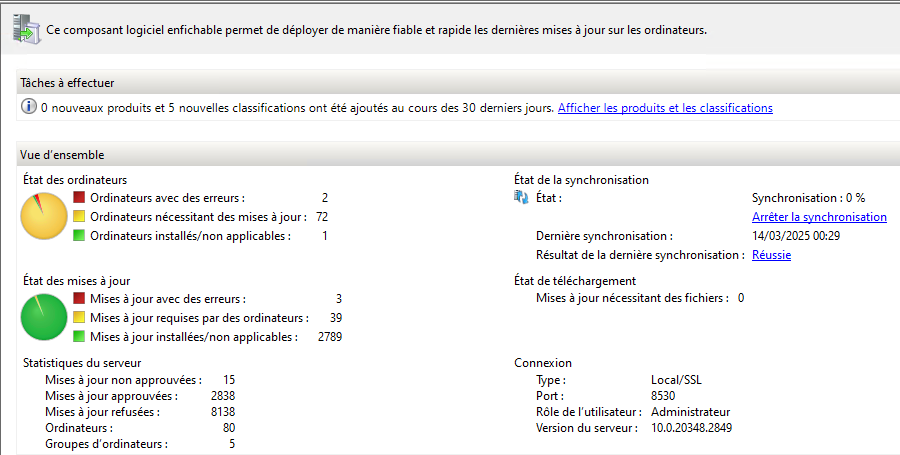Viewport: 900px width, 455px height.
Task: Click the Synchronisation : 0 % progress text
Action: (808, 198)
